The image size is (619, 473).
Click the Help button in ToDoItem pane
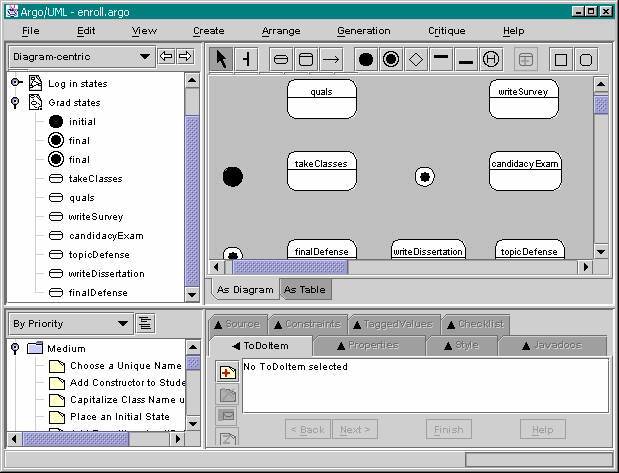click(543, 429)
